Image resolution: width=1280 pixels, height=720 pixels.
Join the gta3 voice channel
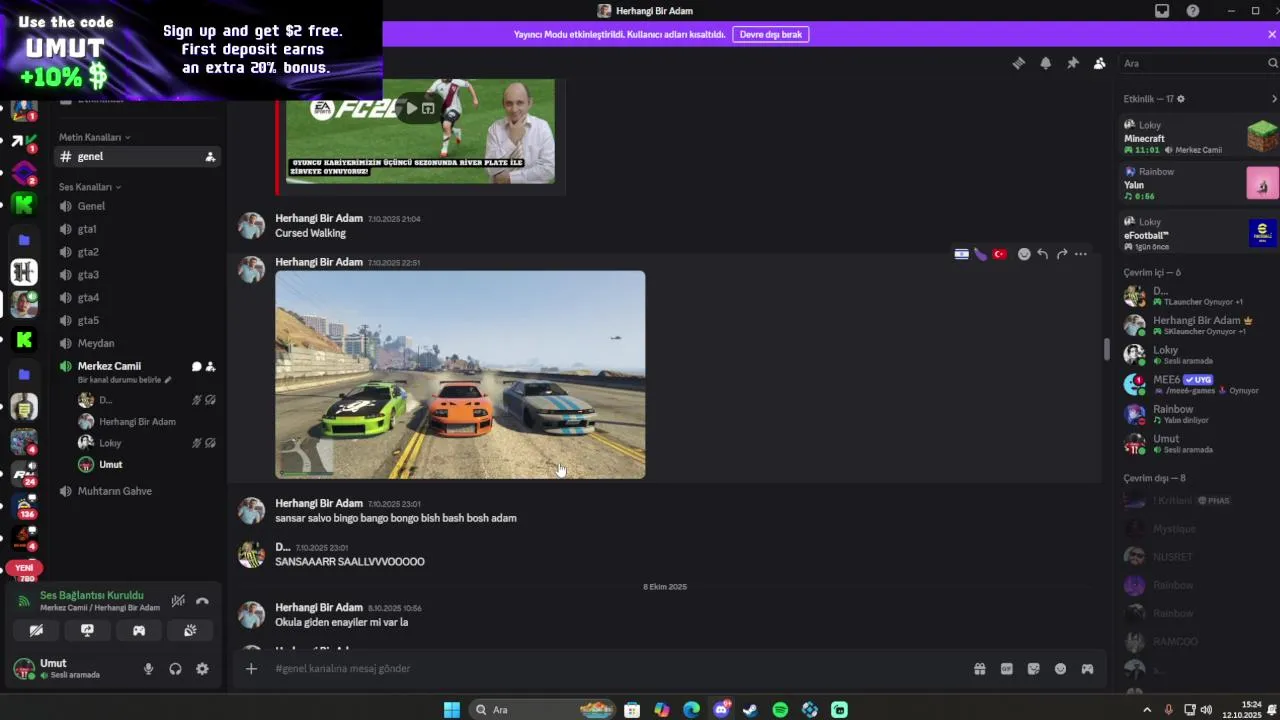click(137, 275)
